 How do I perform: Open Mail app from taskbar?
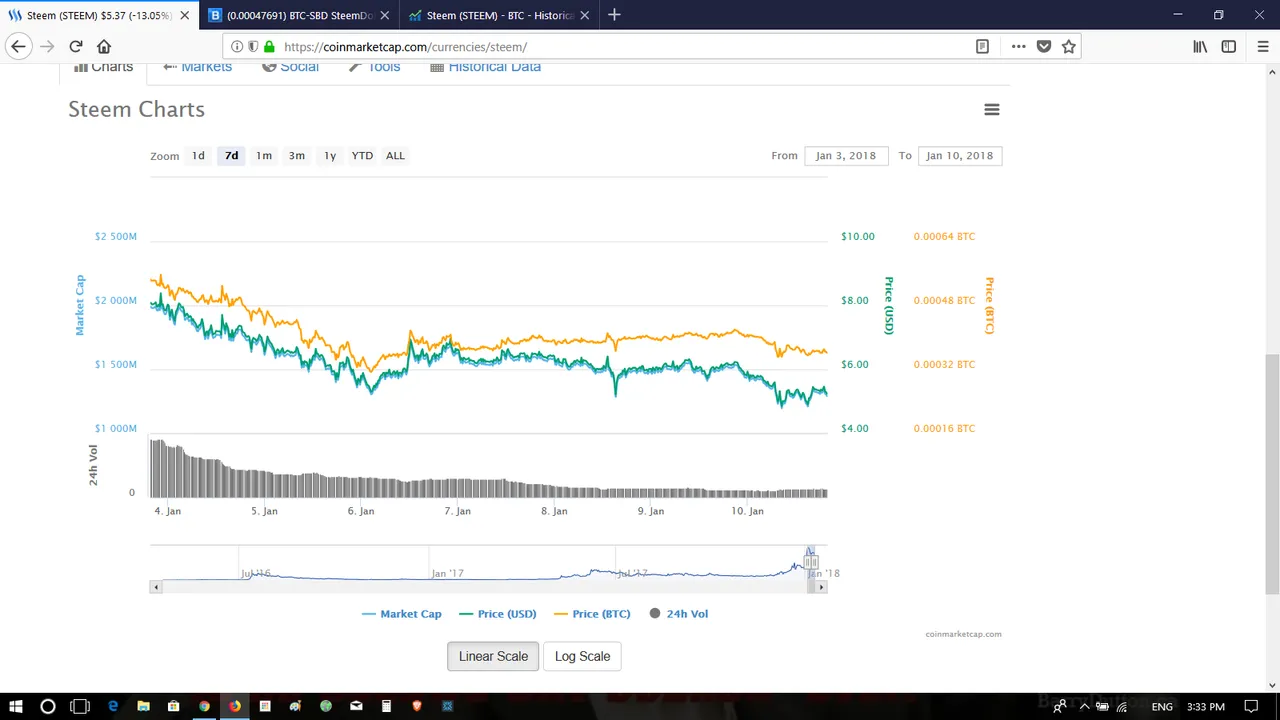click(x=356, y=706)
